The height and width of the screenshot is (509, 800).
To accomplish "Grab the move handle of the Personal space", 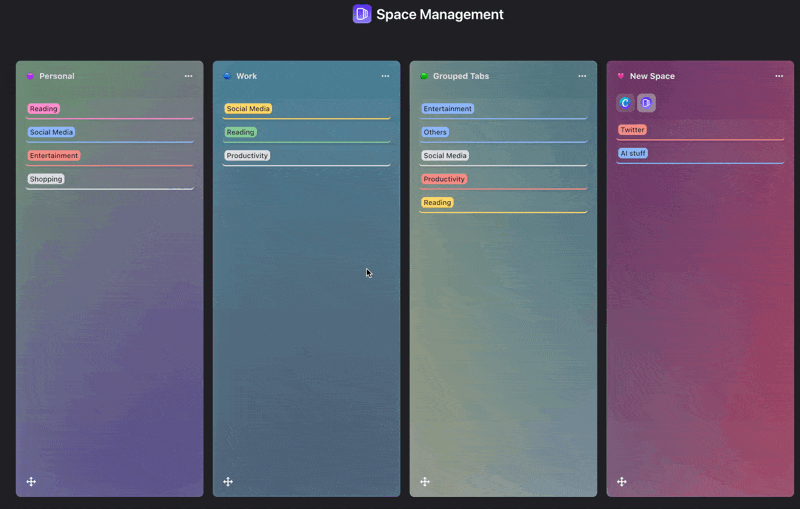I will pos(31,481).
